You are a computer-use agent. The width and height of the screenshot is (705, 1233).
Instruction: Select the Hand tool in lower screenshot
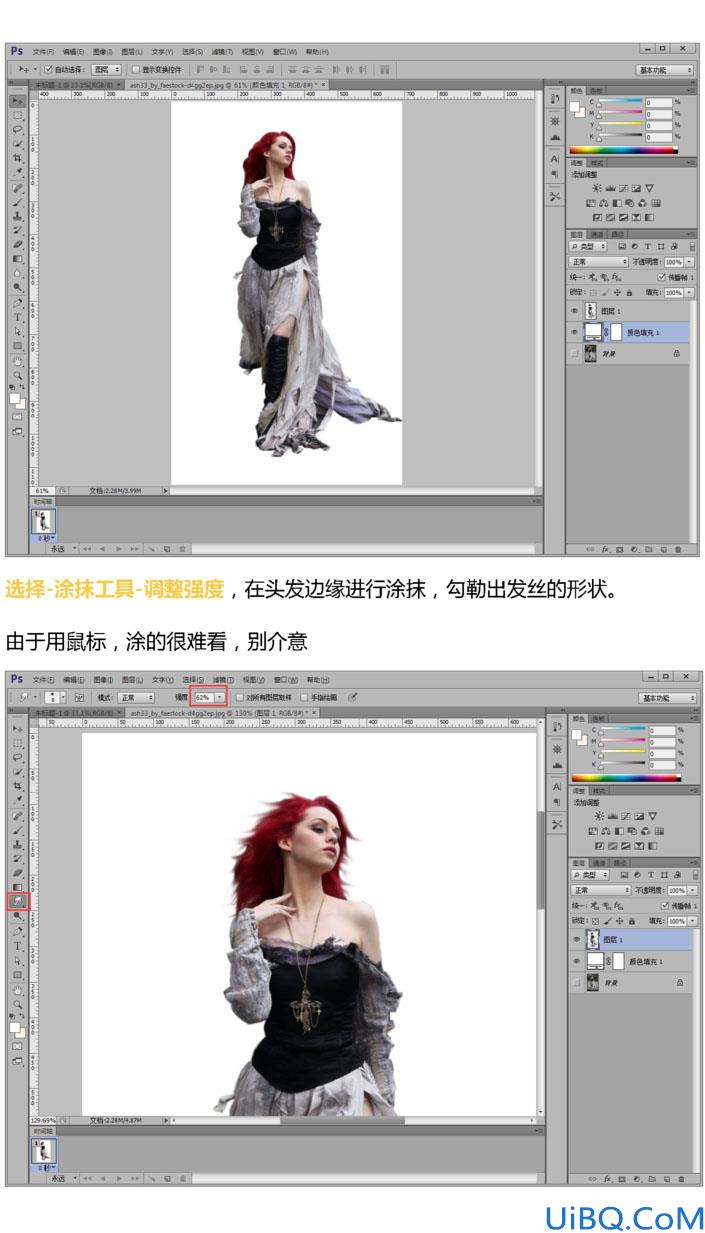click(18, 990)
